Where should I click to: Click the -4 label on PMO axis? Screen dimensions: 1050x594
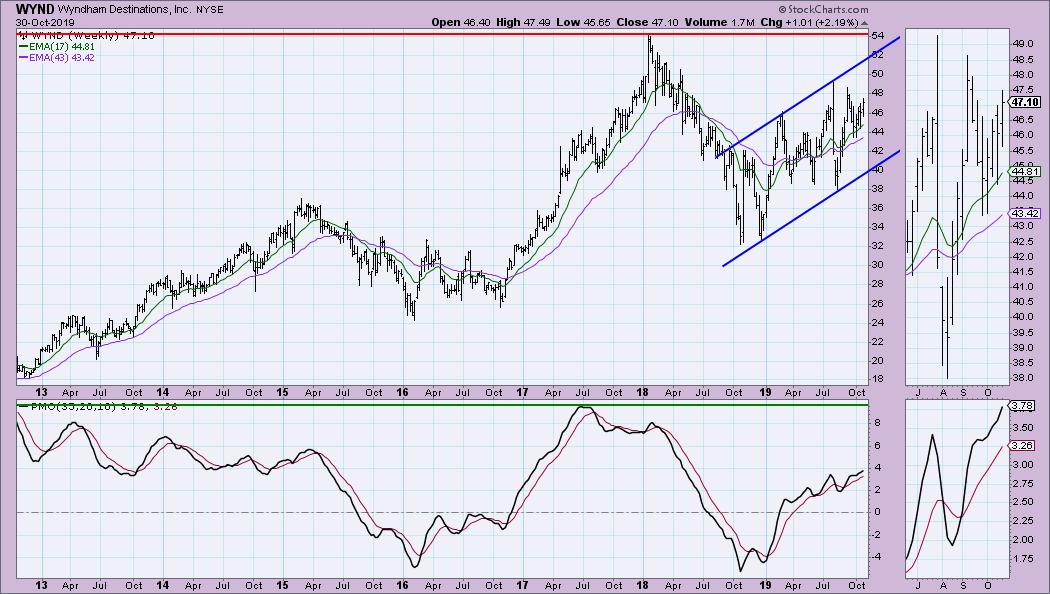coord(877,557)
